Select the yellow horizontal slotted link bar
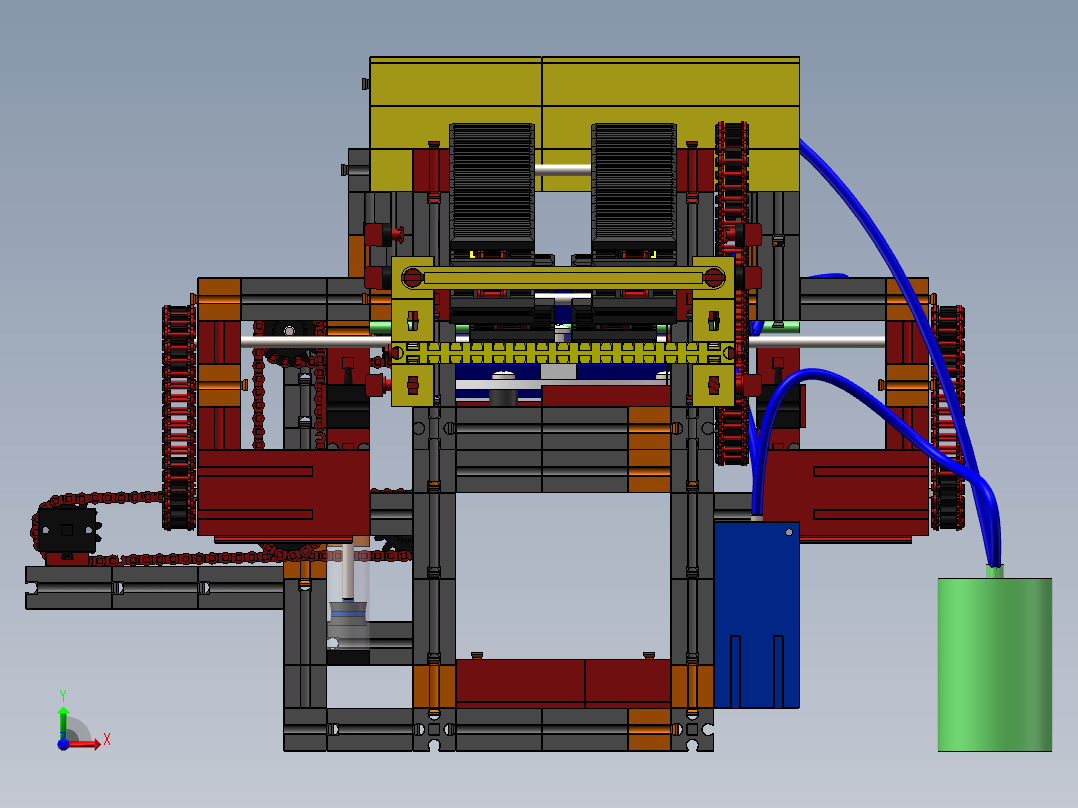1078x808 pixels. (563, 278)
